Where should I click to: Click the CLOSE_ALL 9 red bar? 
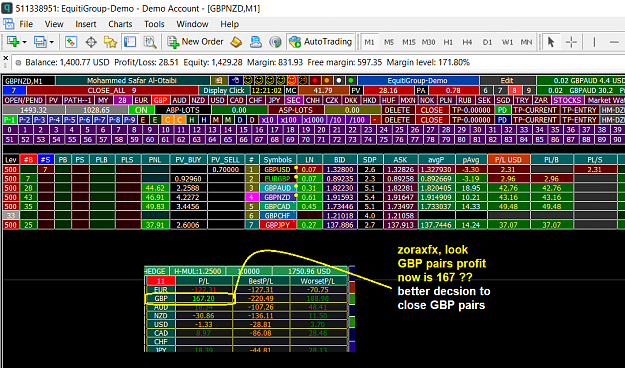tap(112, 91)
